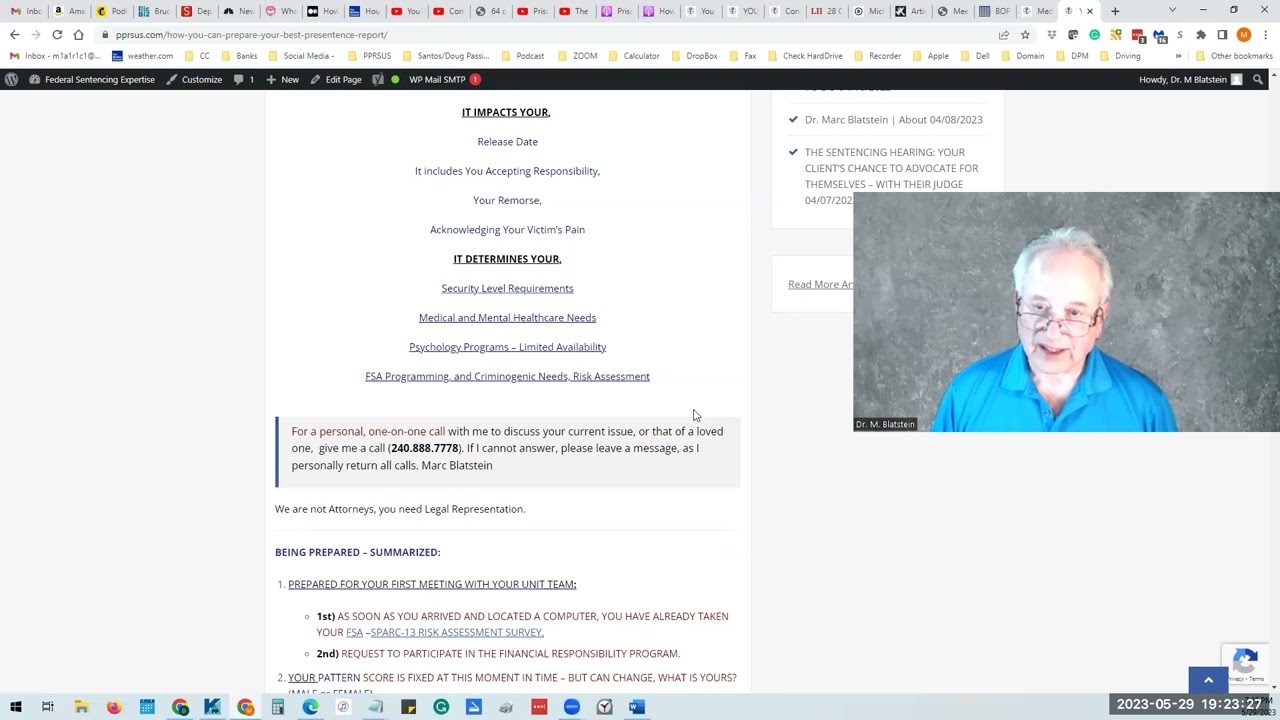
Task: Open Task View on the taskbar
Action: point(47,707)
